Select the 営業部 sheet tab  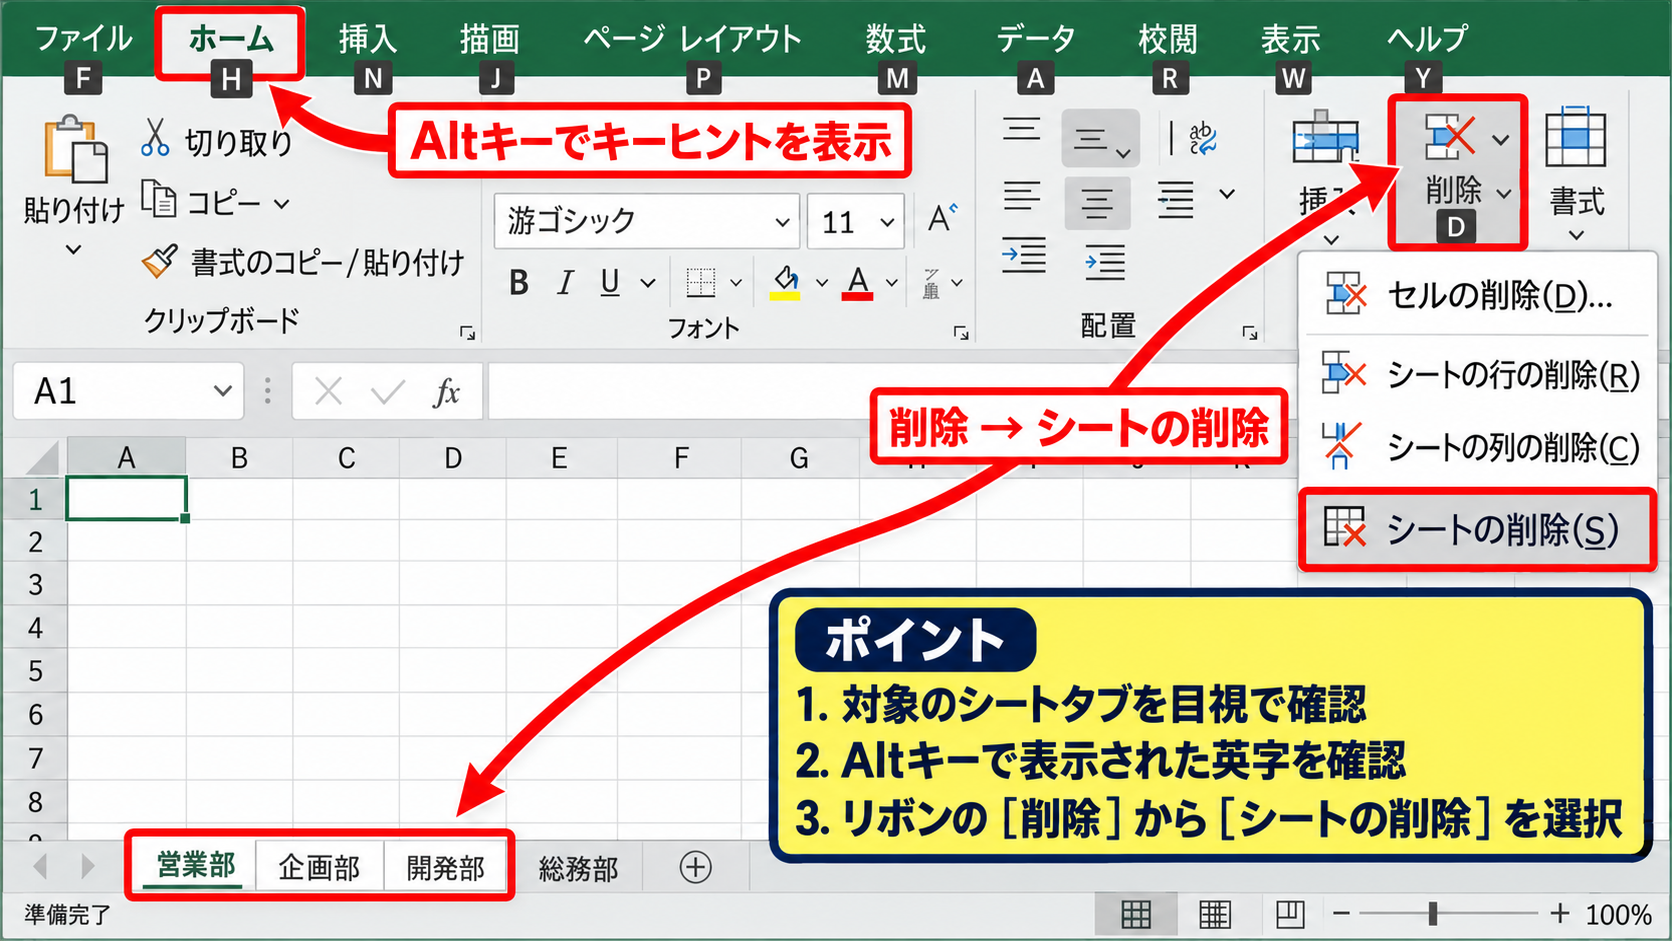click(196, 865)
